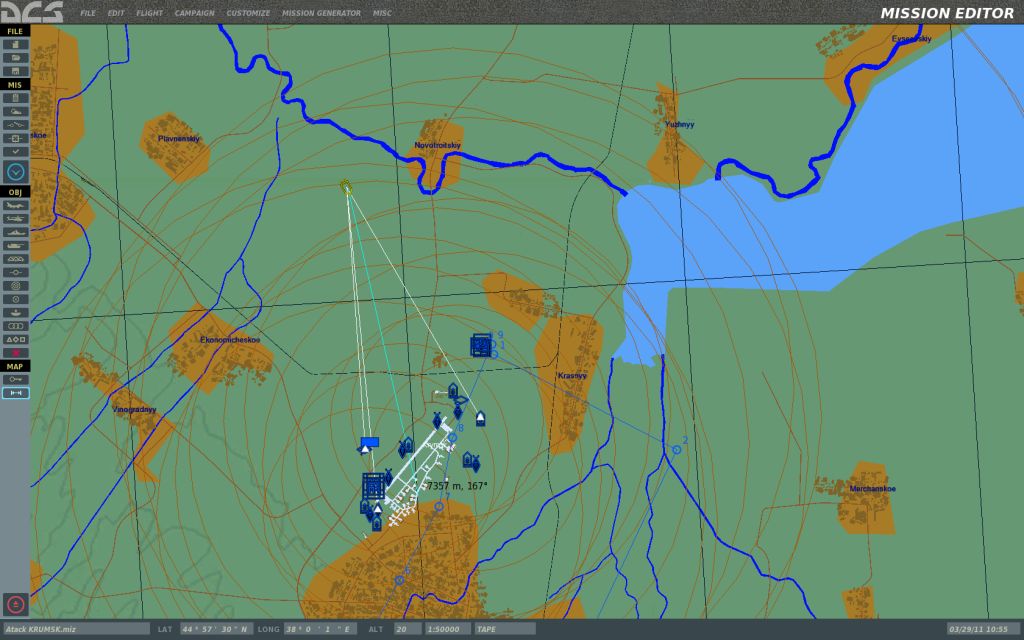Toggle the distance tape measure tool

(x=15, y=392)
